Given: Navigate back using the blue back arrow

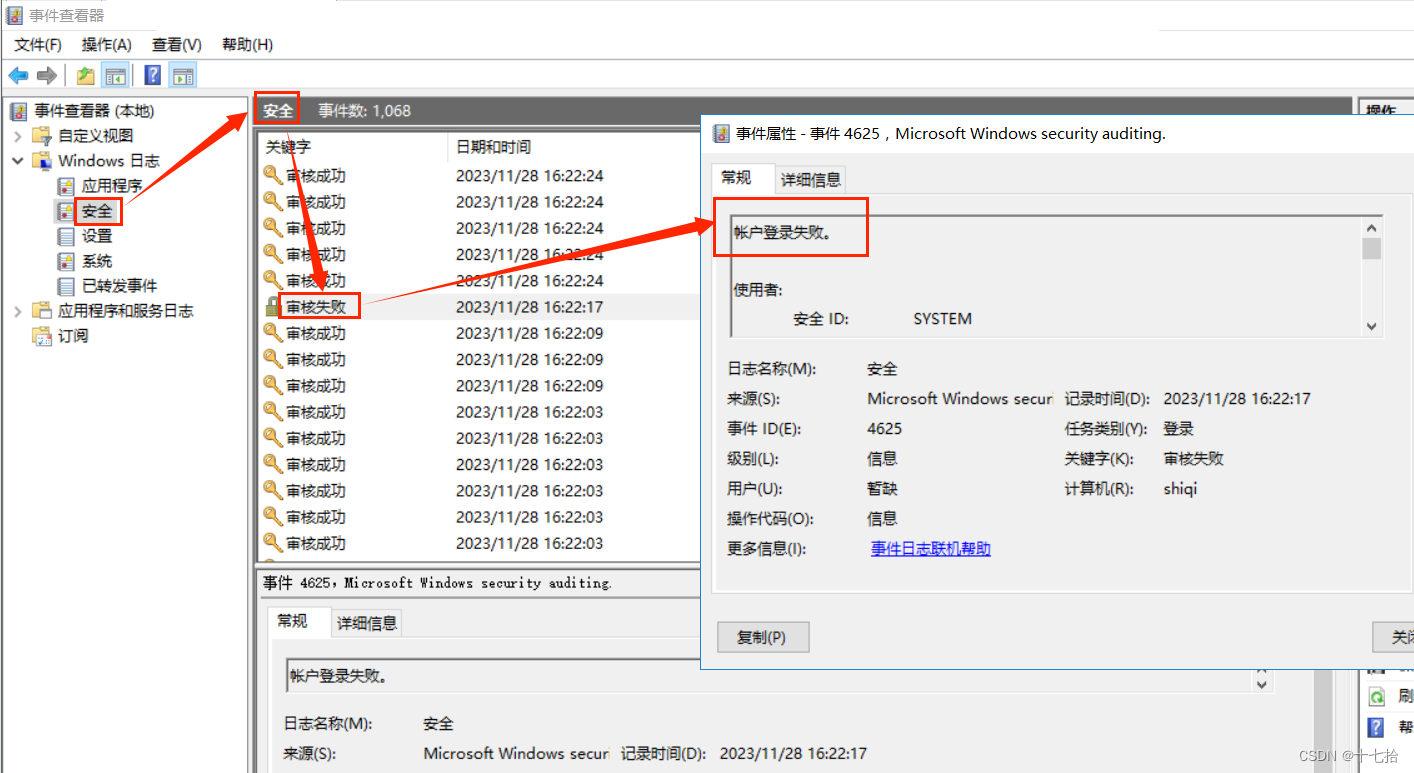Looking at the screenshot, I should [x=16, y=74].
